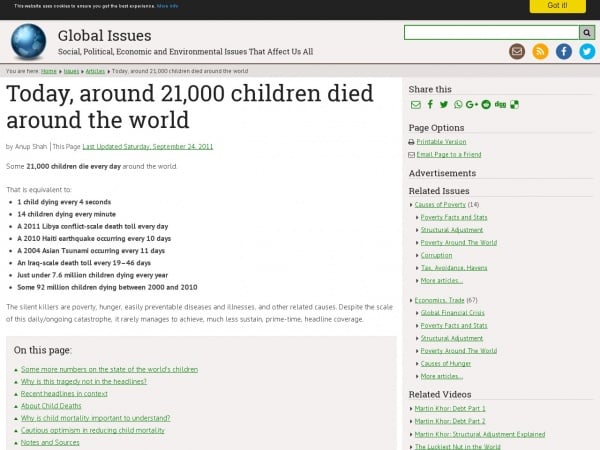Open Martin Khor: Debt Part 1 video
The width and height of the screenshot is (600, 450).
(x=450, y=409)
